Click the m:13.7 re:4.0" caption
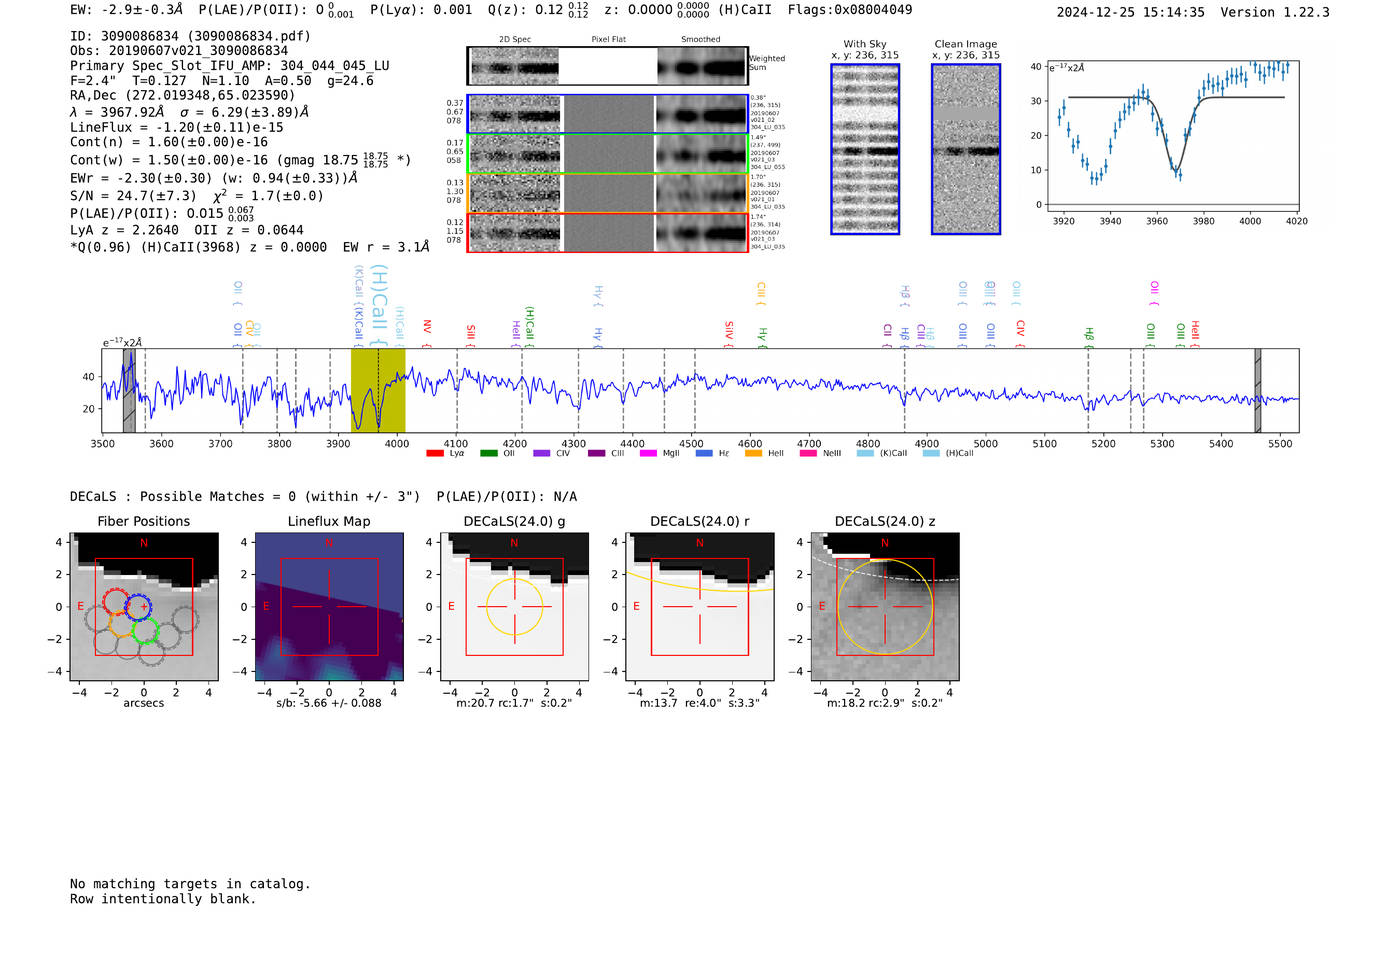The height and width of the screenshot is (953, 1400). (x=700, y=703)
